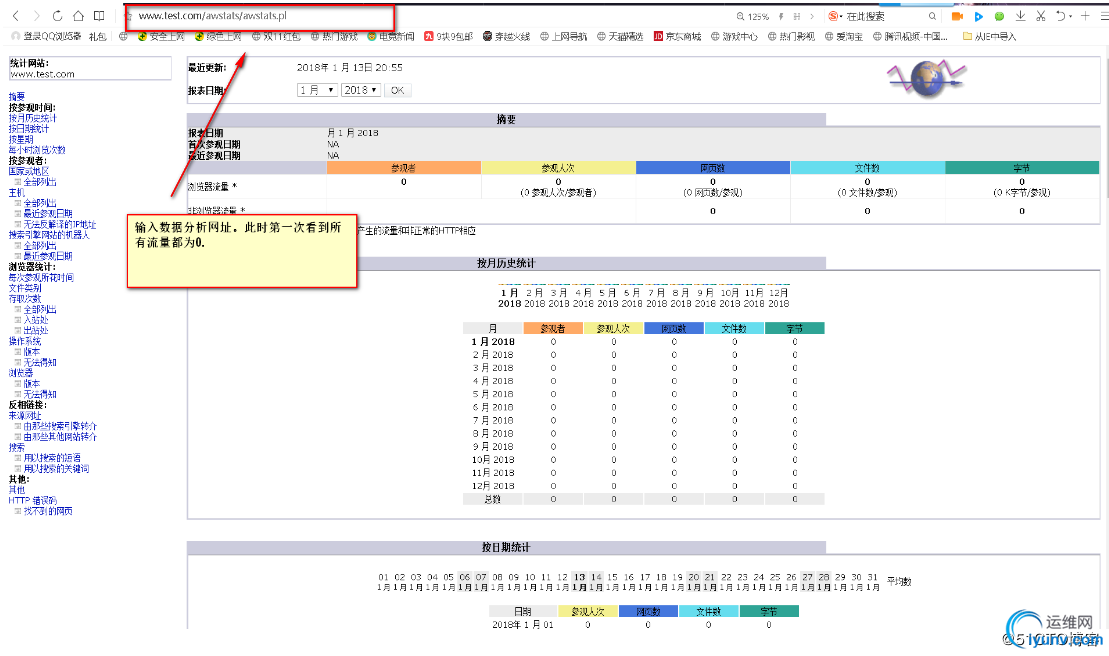Open the 从IE中导入 bookmark folder
Image resolution: width=1109 pixels, height=656 pixels.
(x=989, y=36)
